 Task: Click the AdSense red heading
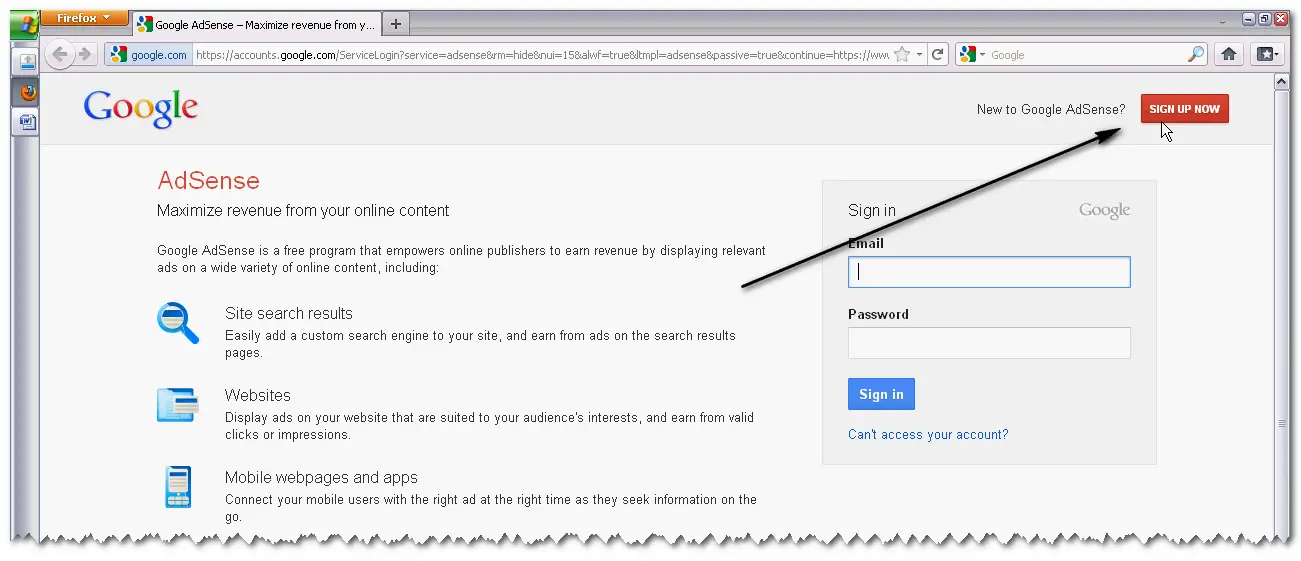(208, 181)
